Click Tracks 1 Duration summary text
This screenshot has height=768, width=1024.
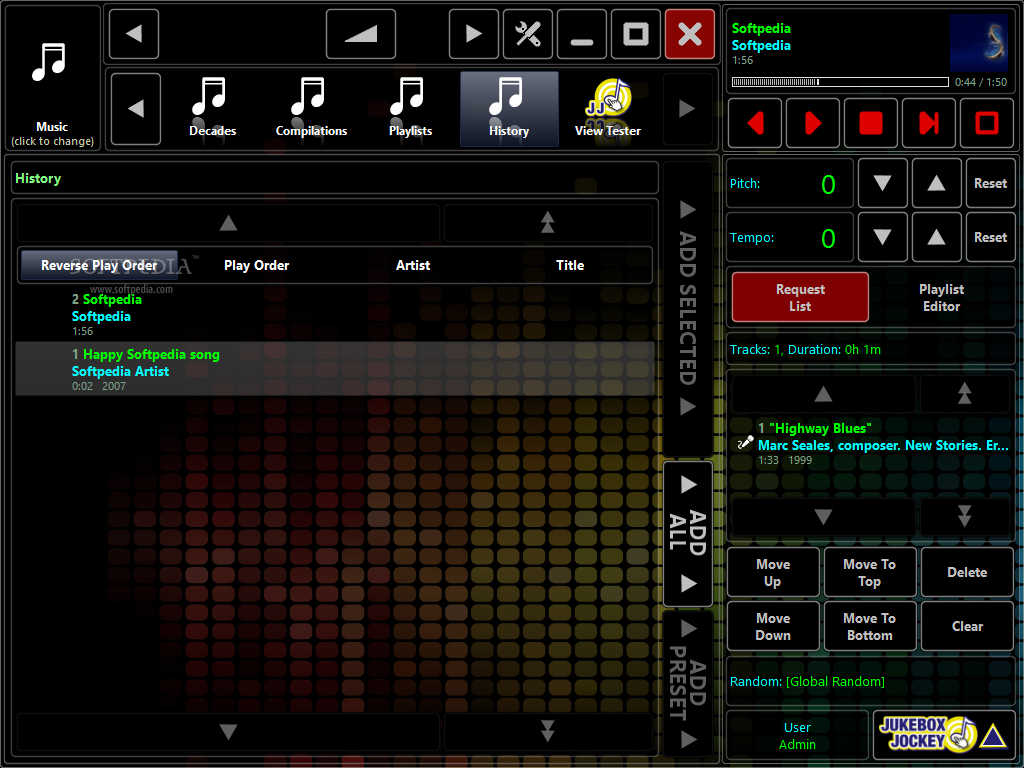point(805,349)
